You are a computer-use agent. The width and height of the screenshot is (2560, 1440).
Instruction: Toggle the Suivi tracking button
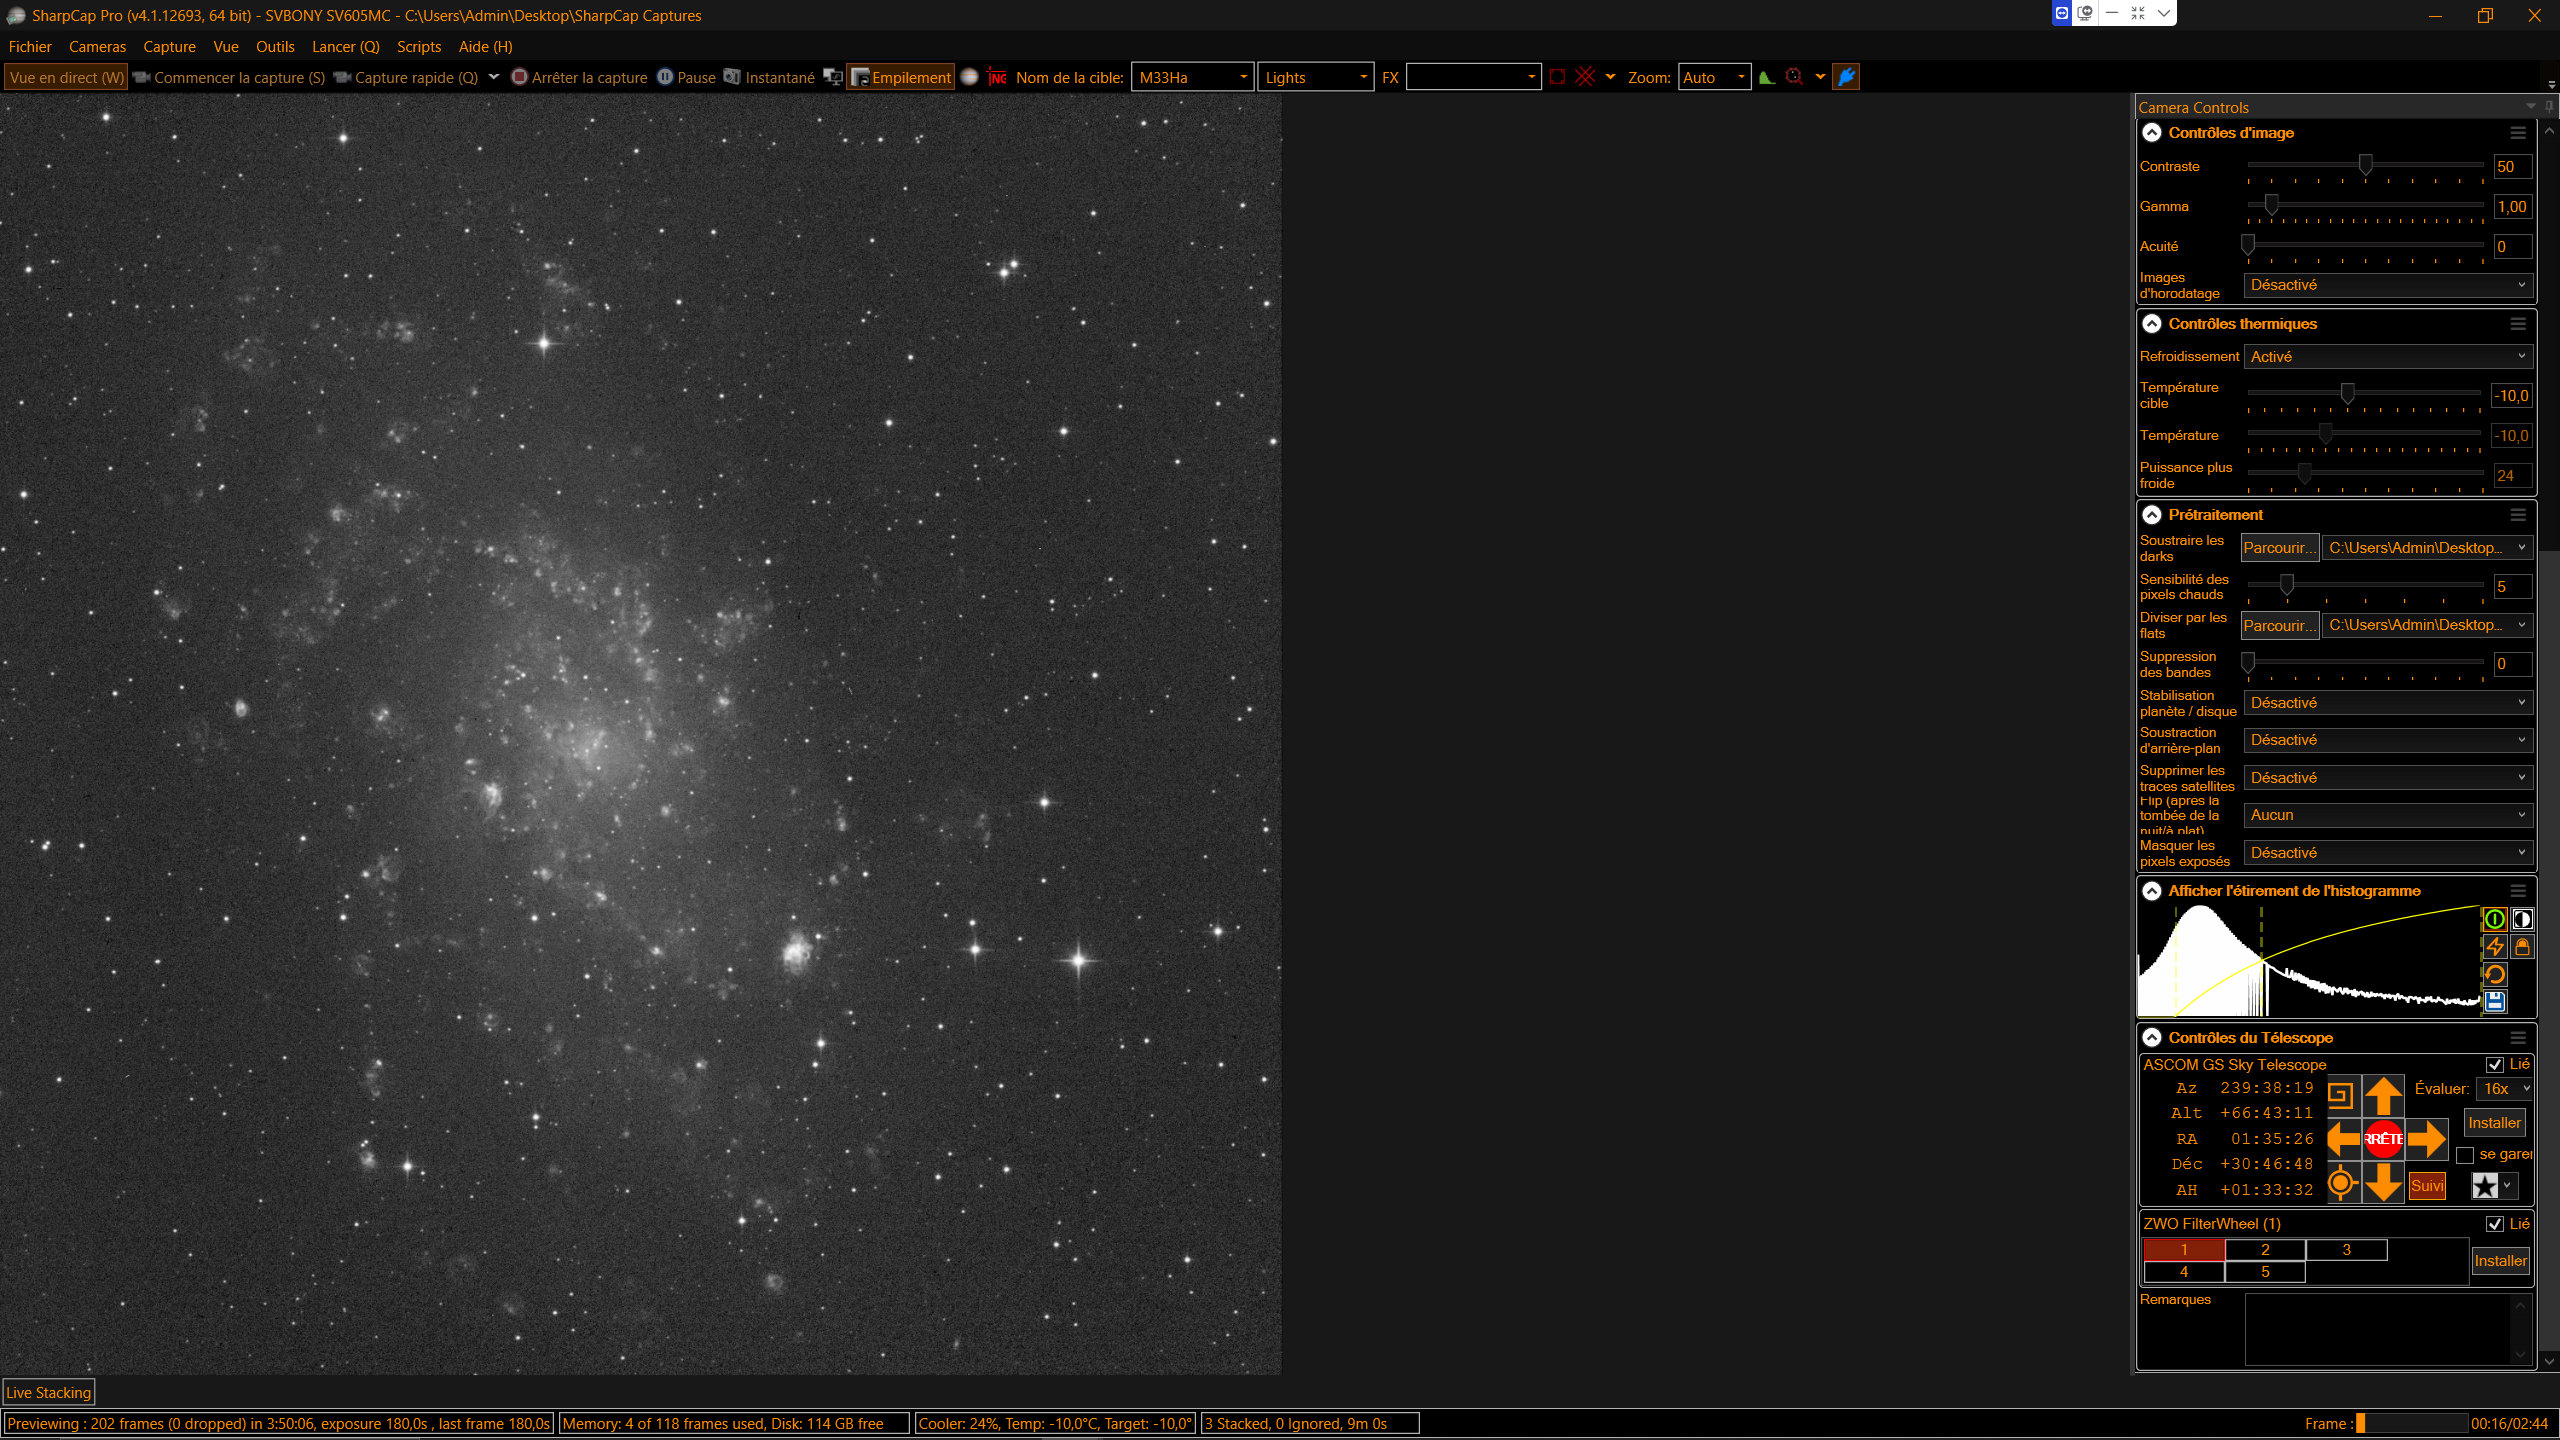click(x=2427, y=1186)
